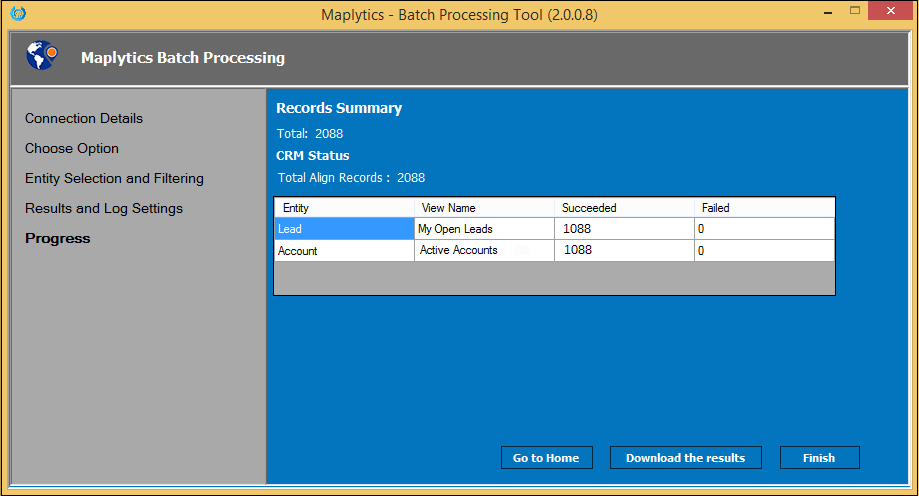Click Download the results button
Screen dimensions: 919x496
coord(686,458)
